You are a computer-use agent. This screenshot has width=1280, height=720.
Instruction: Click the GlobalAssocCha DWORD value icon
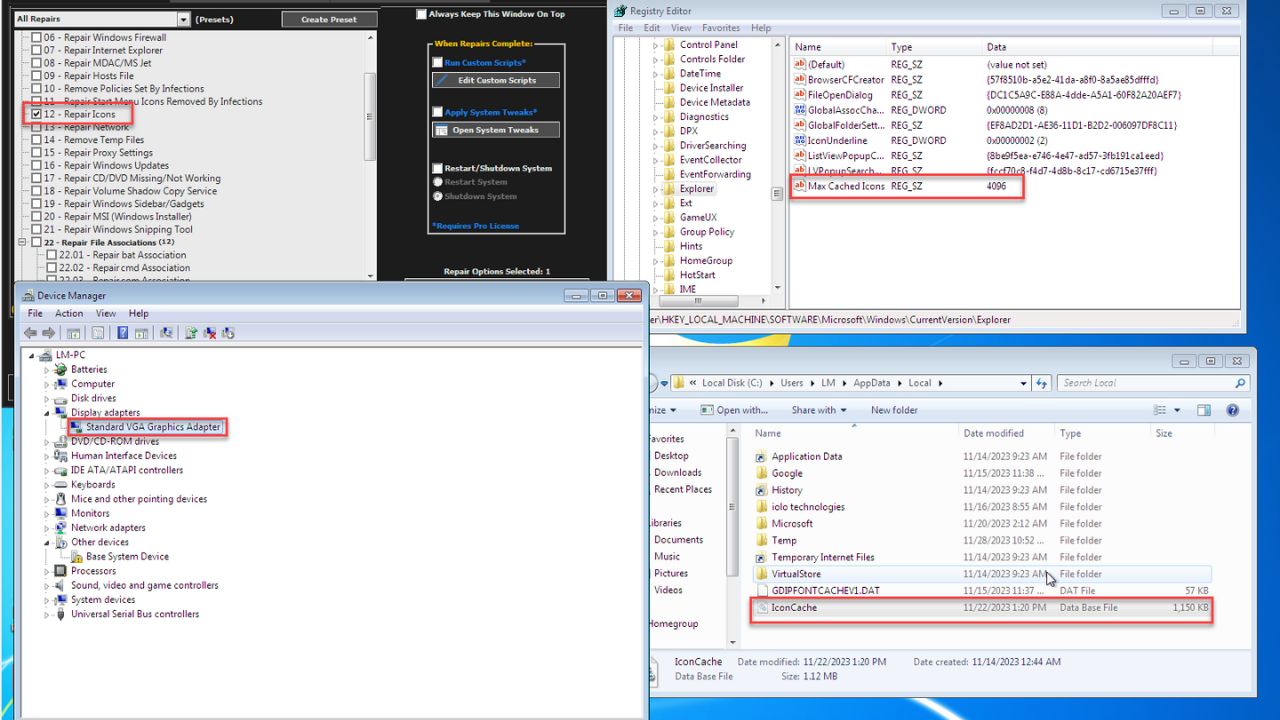pyautogui.click(x=799, y=110)
